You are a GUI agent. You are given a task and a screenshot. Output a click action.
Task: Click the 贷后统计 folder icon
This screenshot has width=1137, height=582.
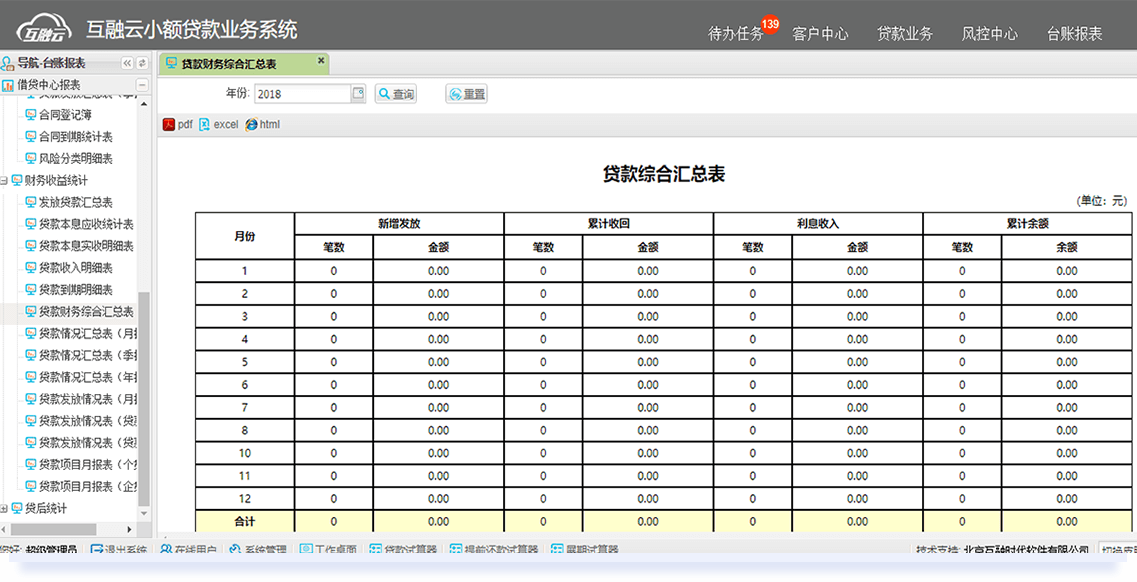(17, 509)
